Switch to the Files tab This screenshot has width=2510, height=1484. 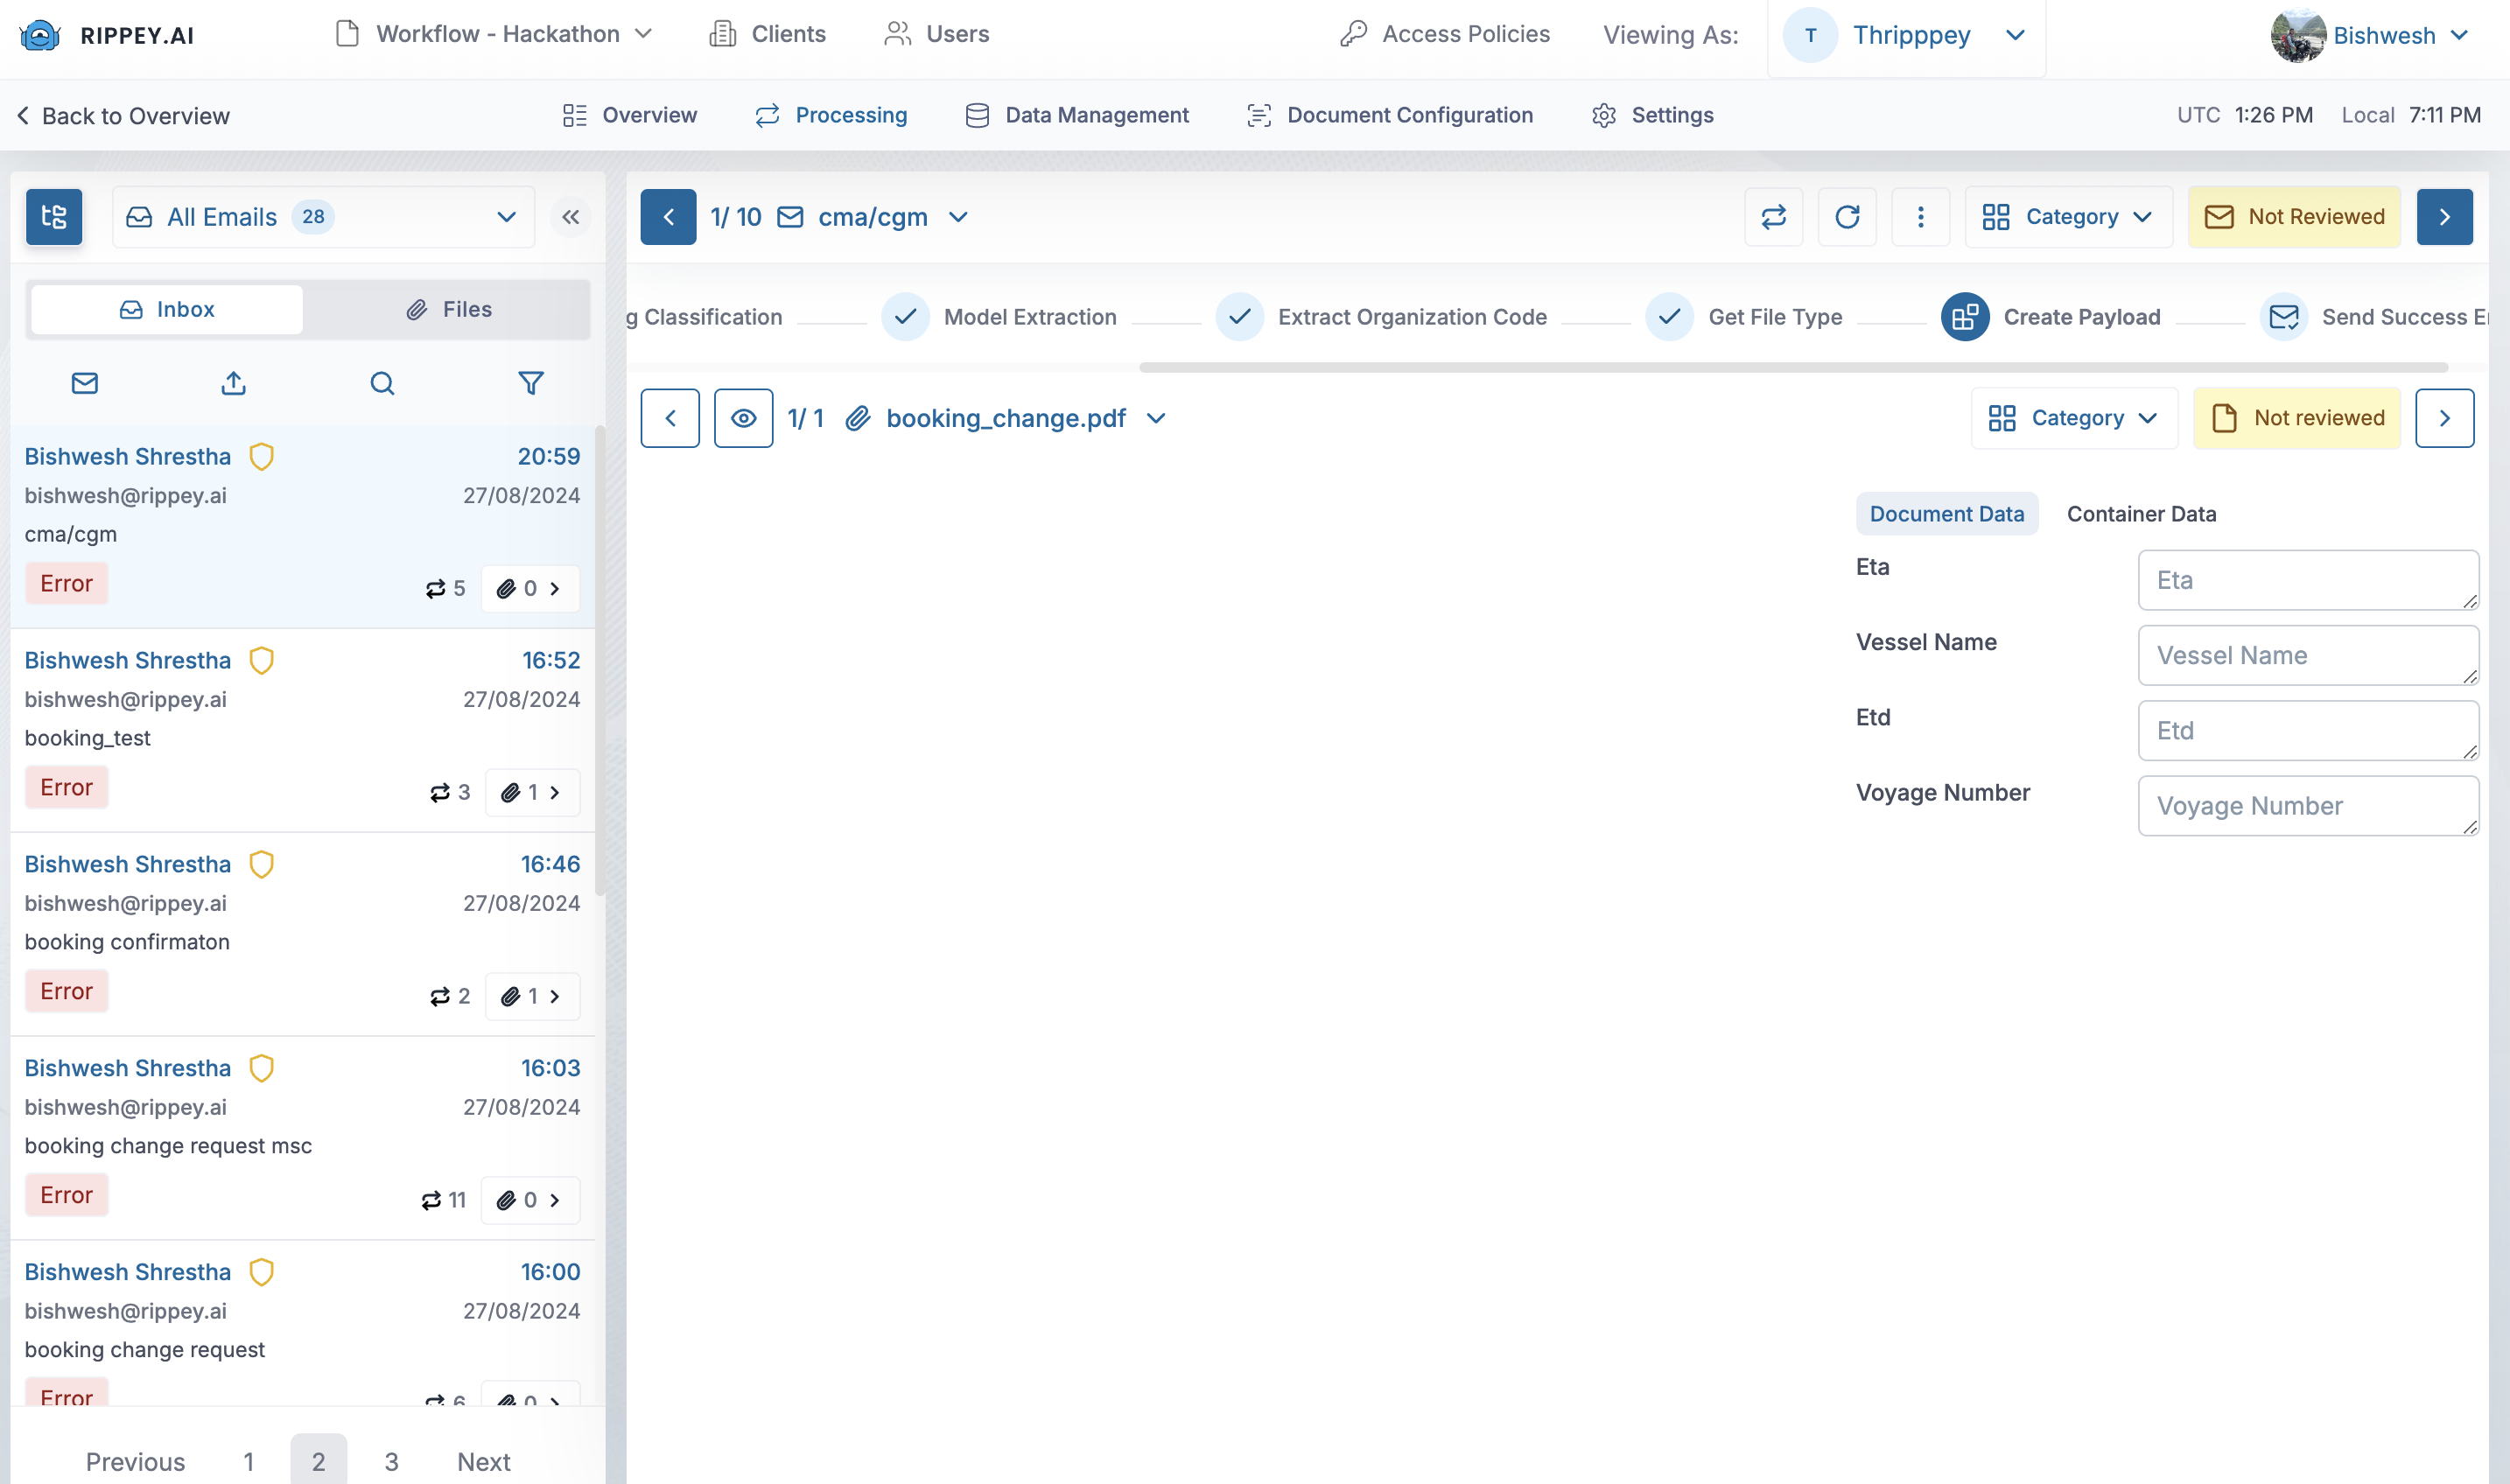(x=449, y=309)
